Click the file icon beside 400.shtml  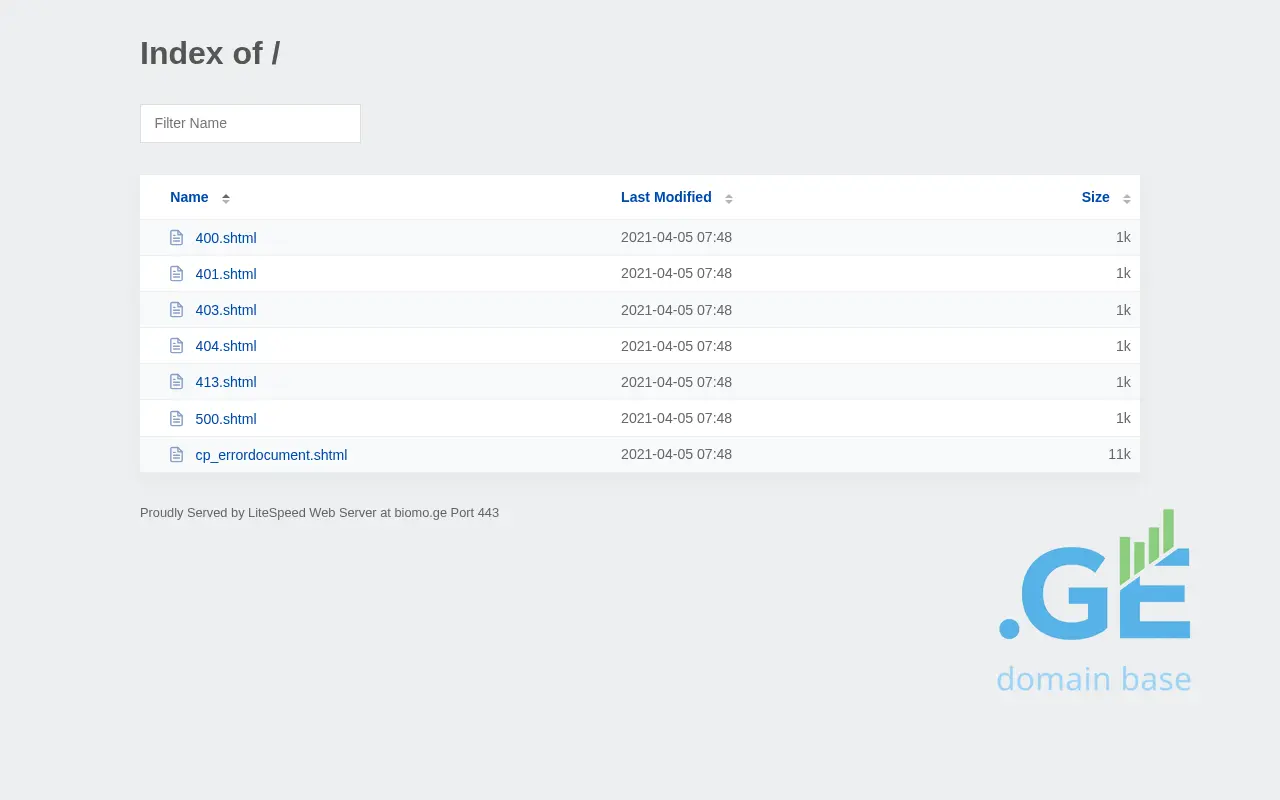coord(177,238)
